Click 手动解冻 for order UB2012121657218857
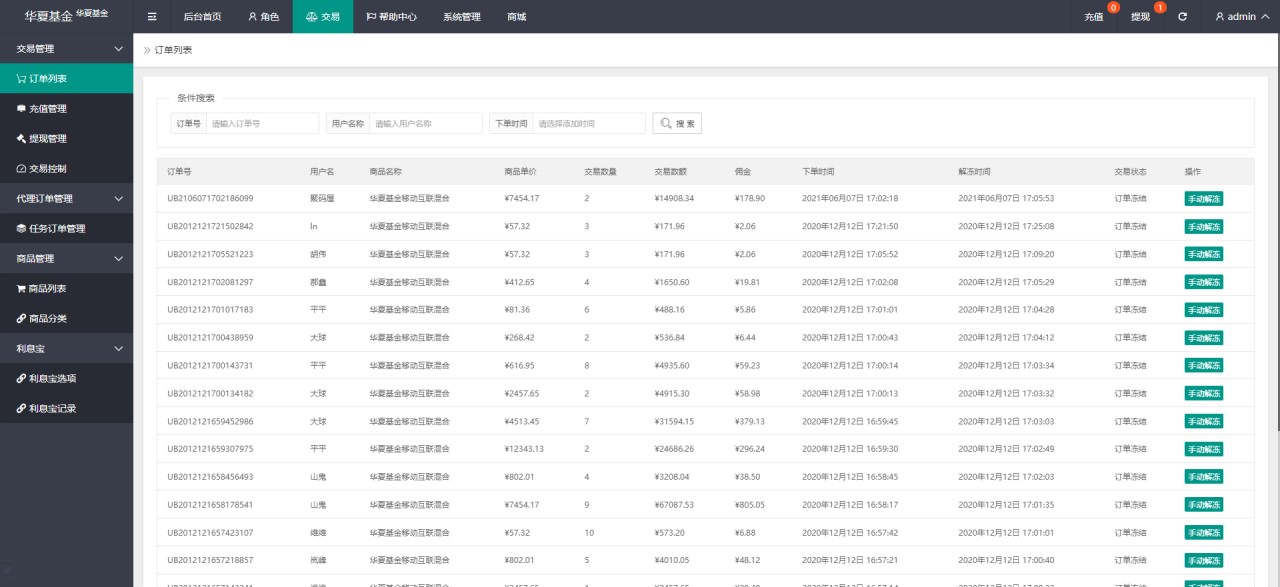The image size is (1280, 587). [1204, 560]
